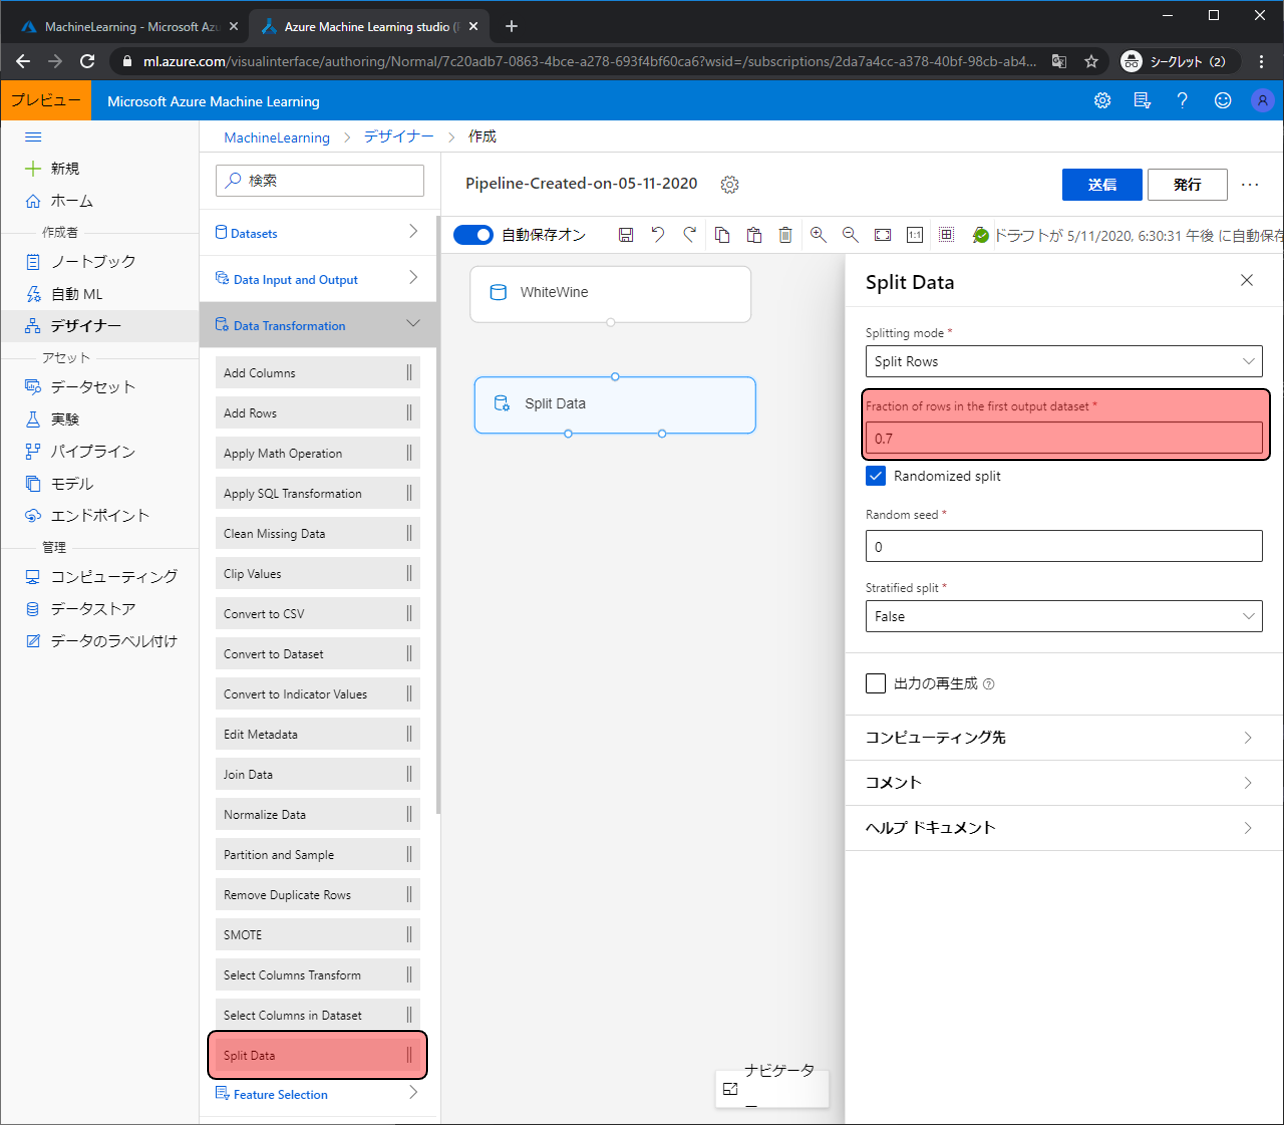Open the Stratified split dropdown
Screen dimensions: 1284x1125
pyautogui.click(x=1063, y=616)
